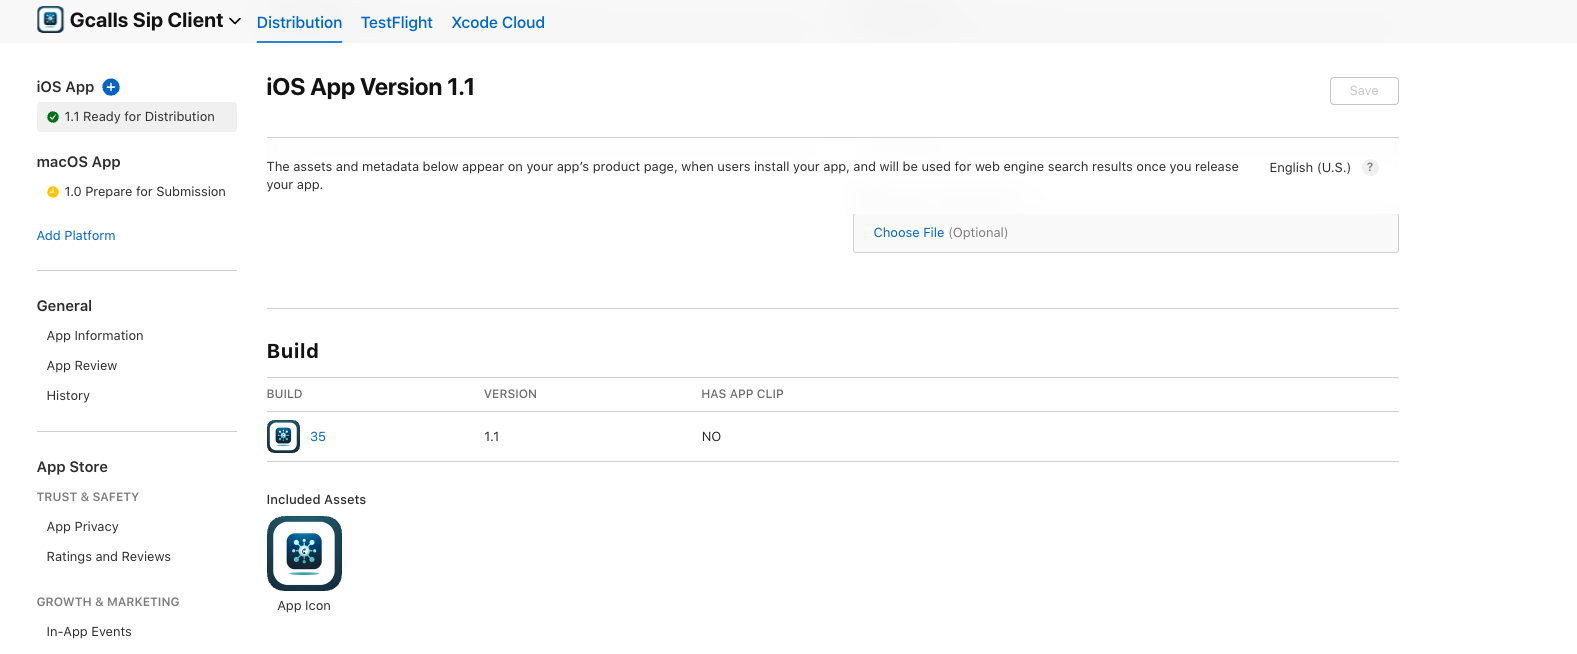Viewport: 1577px width, 654px height.
Task: Open the English (U.S.) language selector
Action: pos(1309,168)
